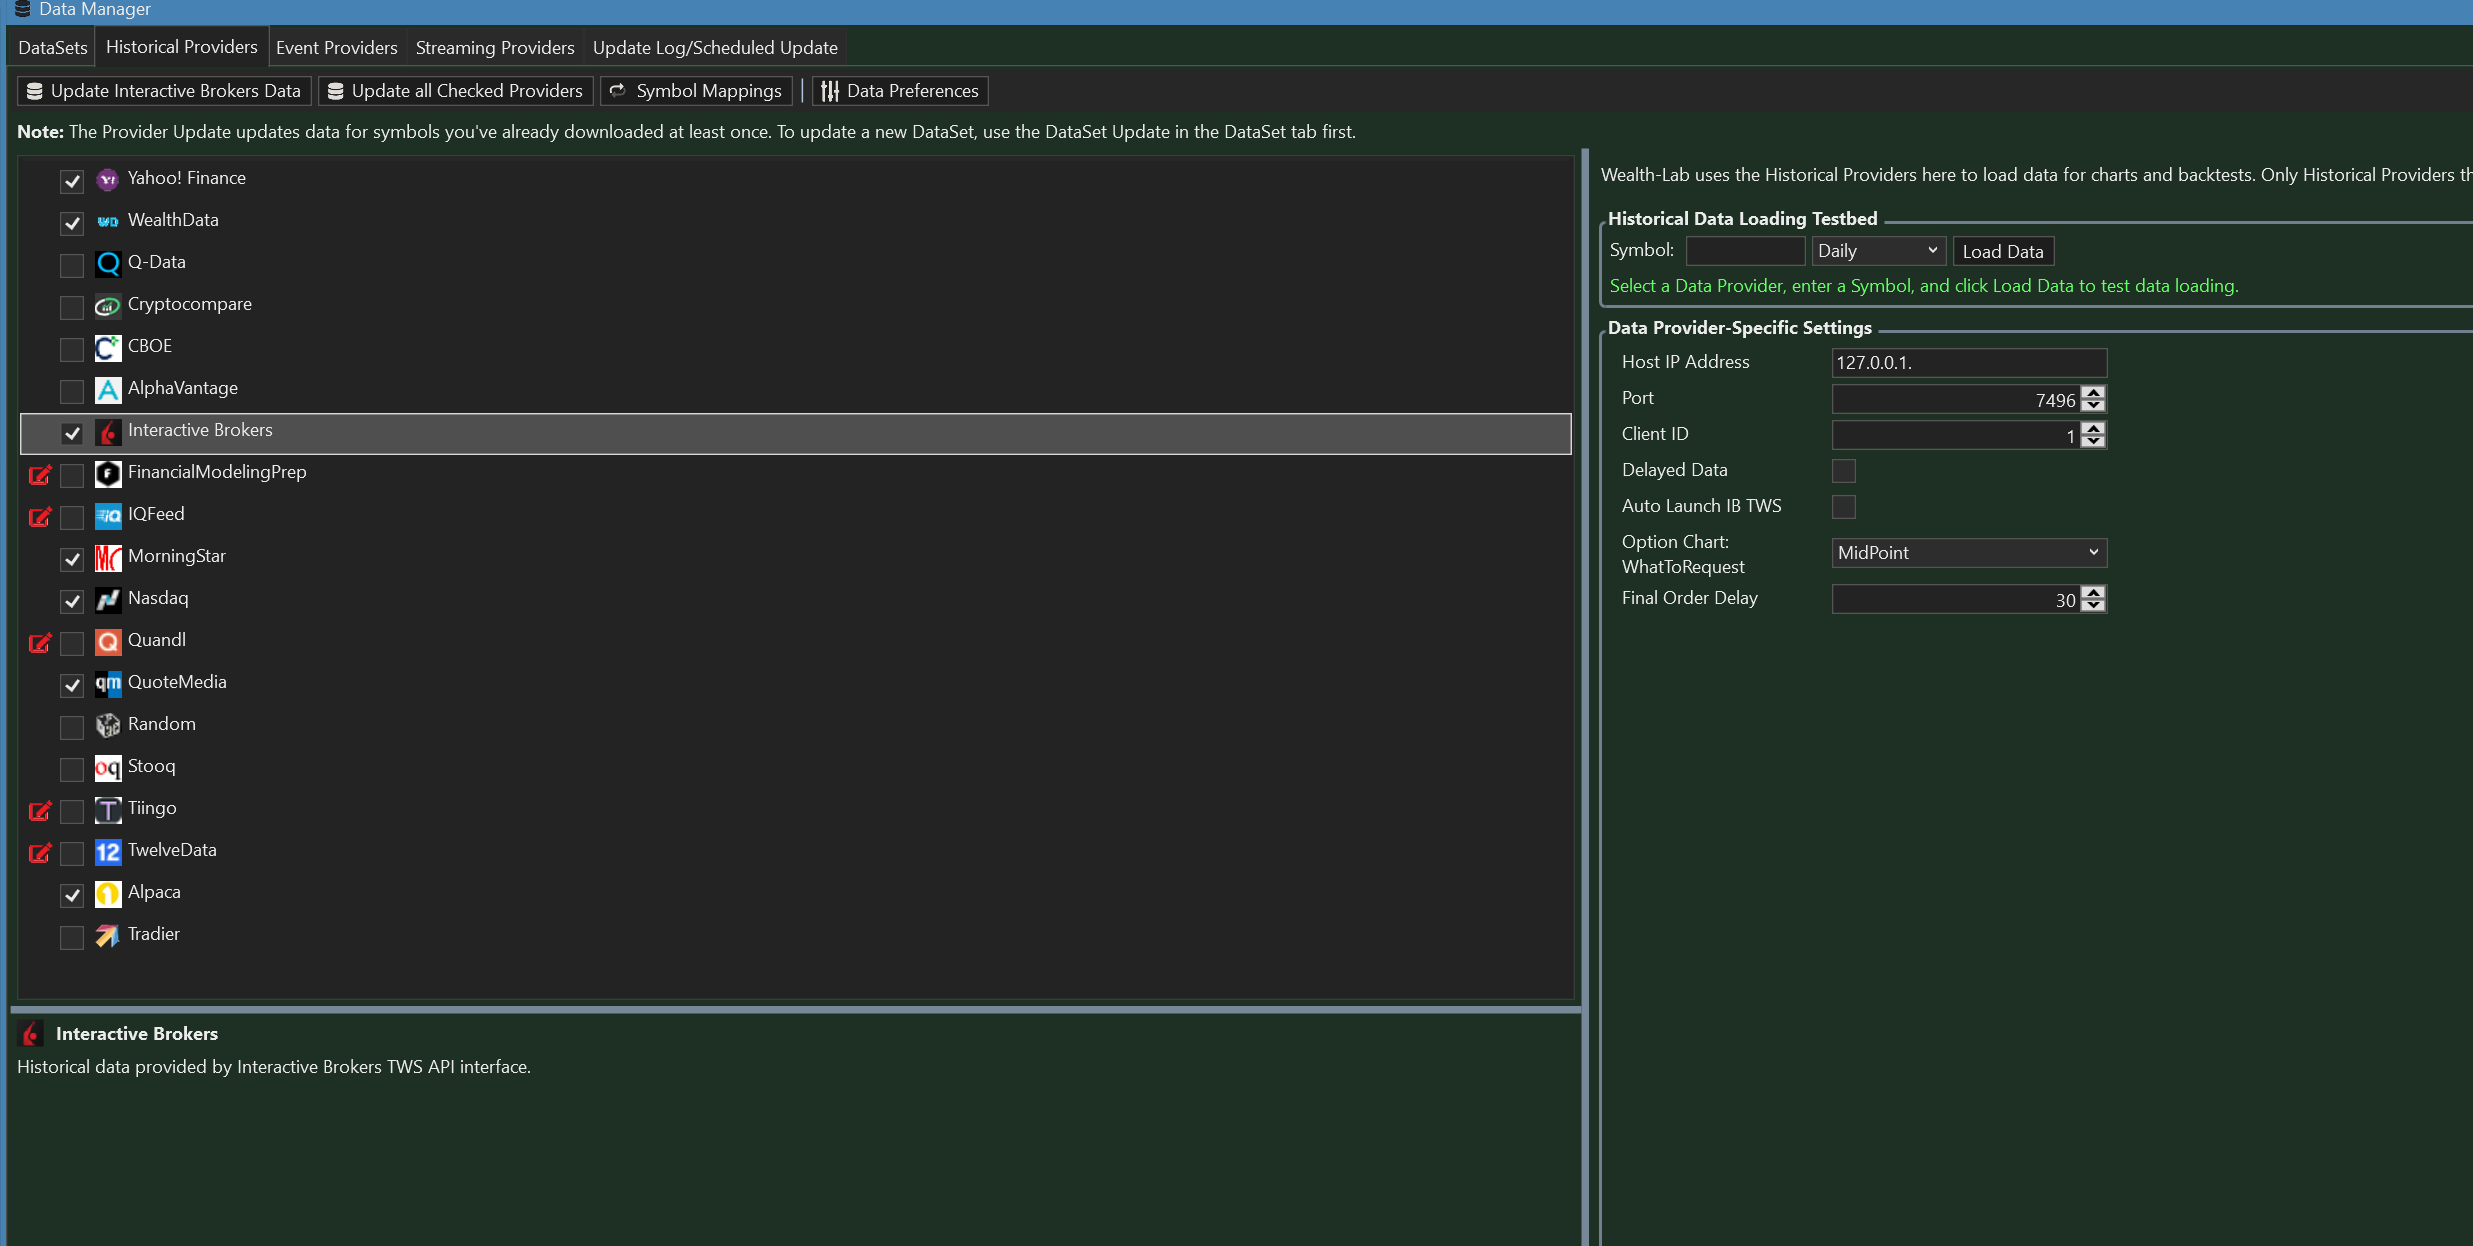Increase the Port number with up arrow

[x=2093, y=393]
